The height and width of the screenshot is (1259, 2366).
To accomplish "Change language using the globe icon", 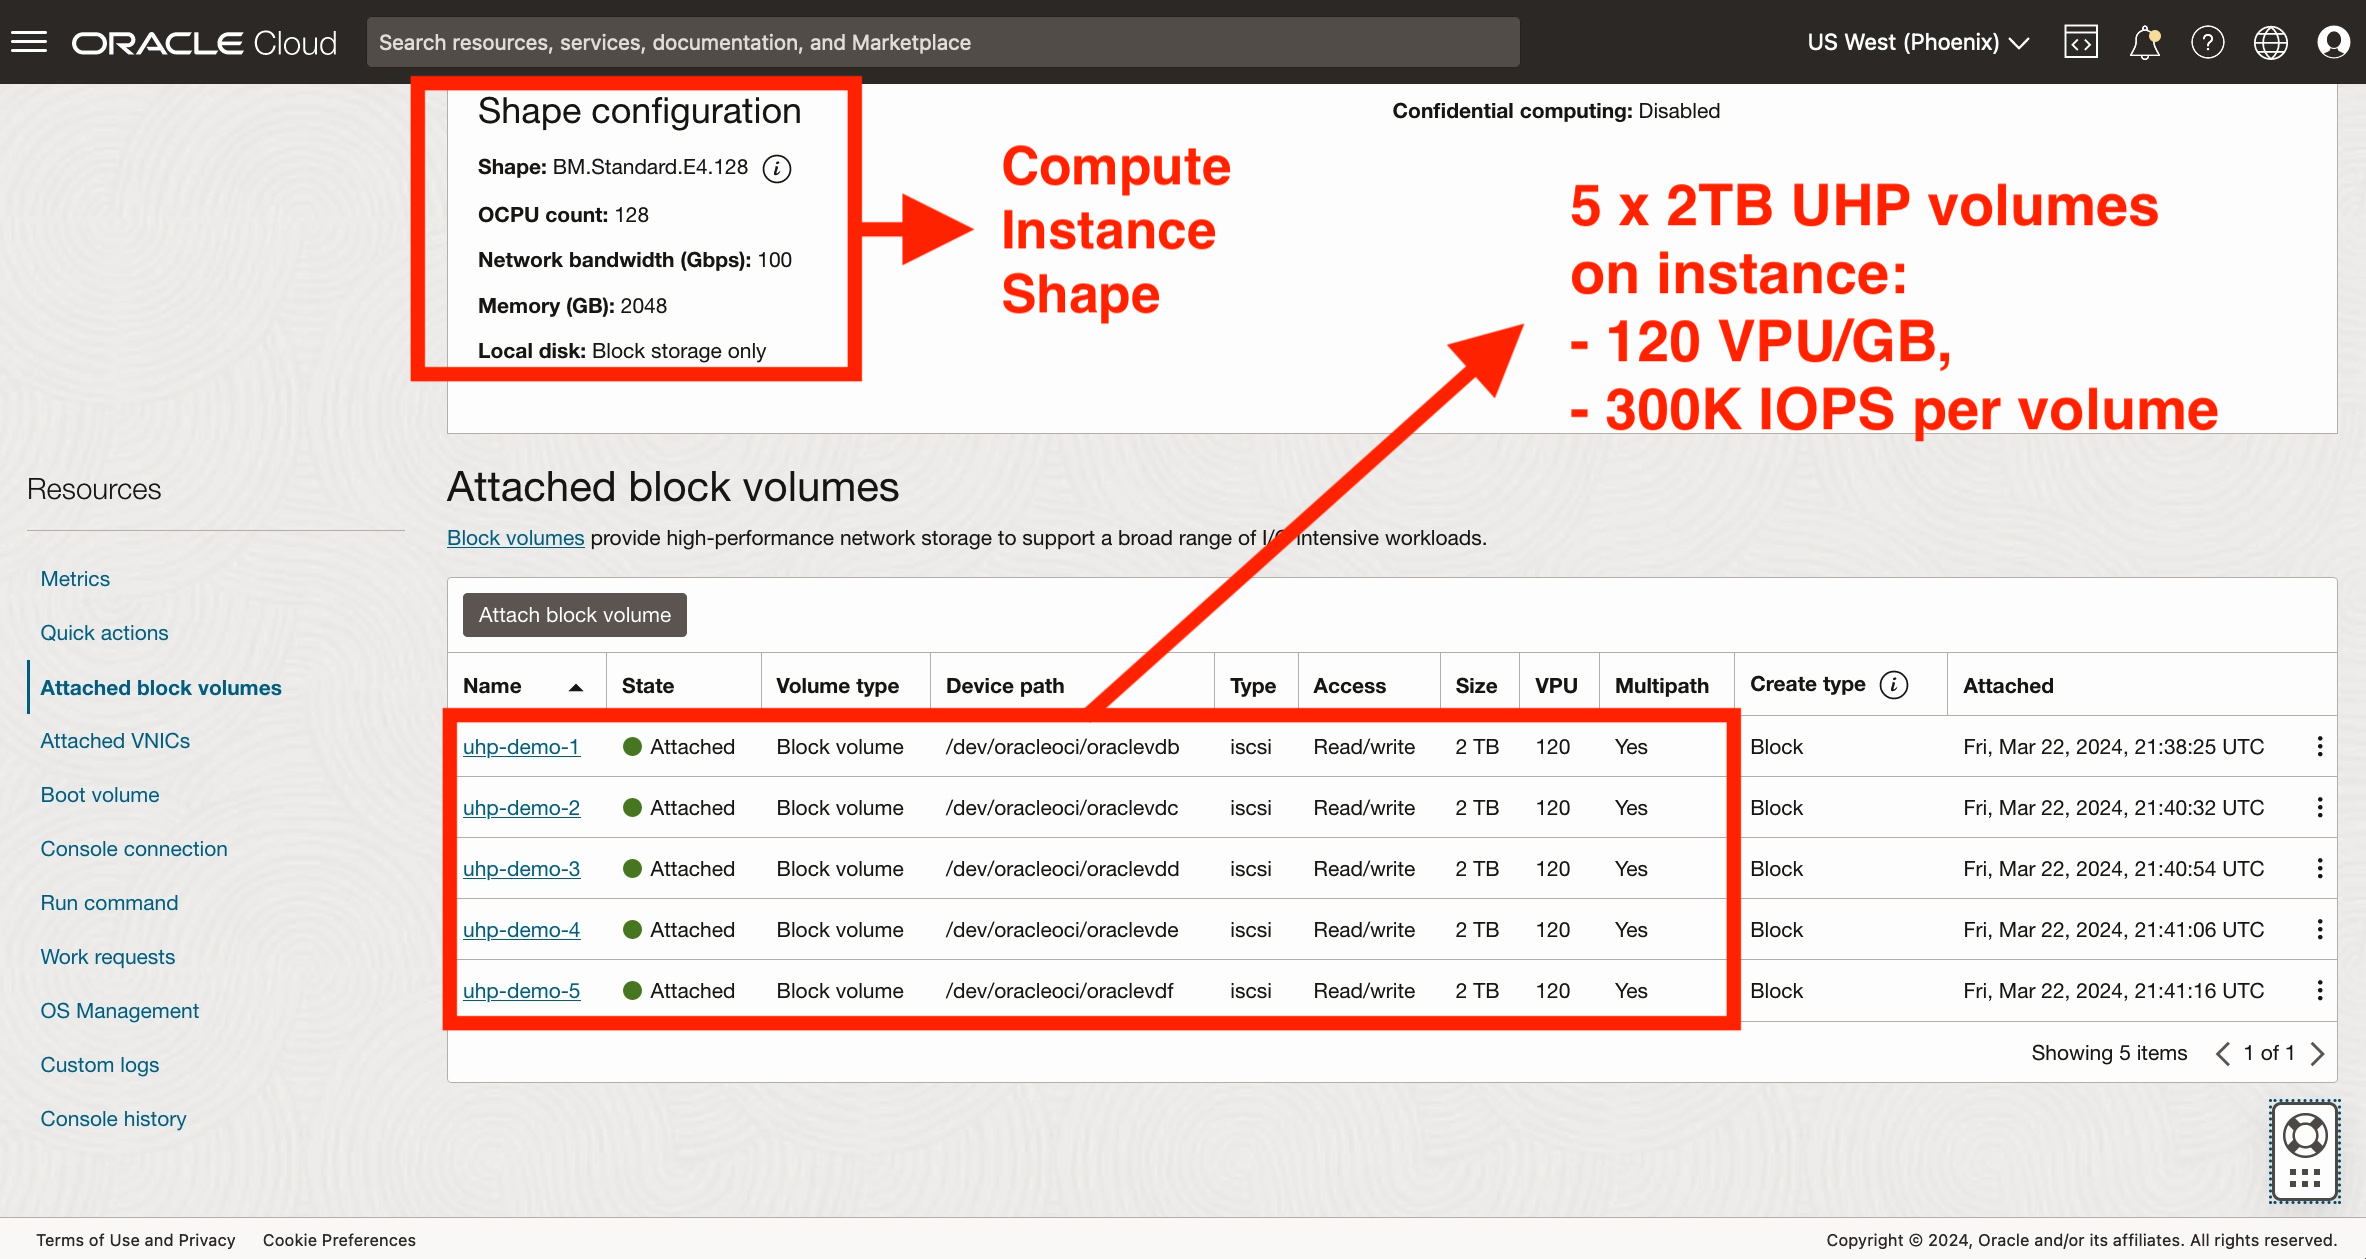I will 2270,42.
